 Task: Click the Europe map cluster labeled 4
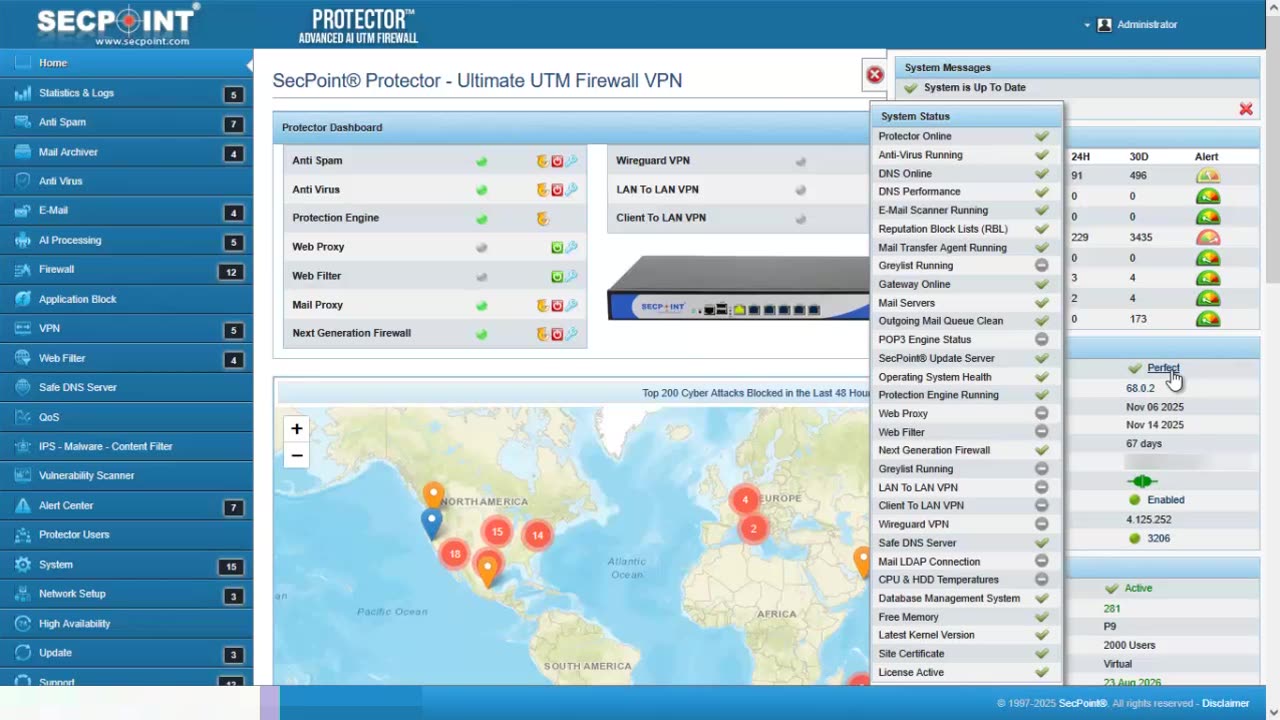(745, 500)
